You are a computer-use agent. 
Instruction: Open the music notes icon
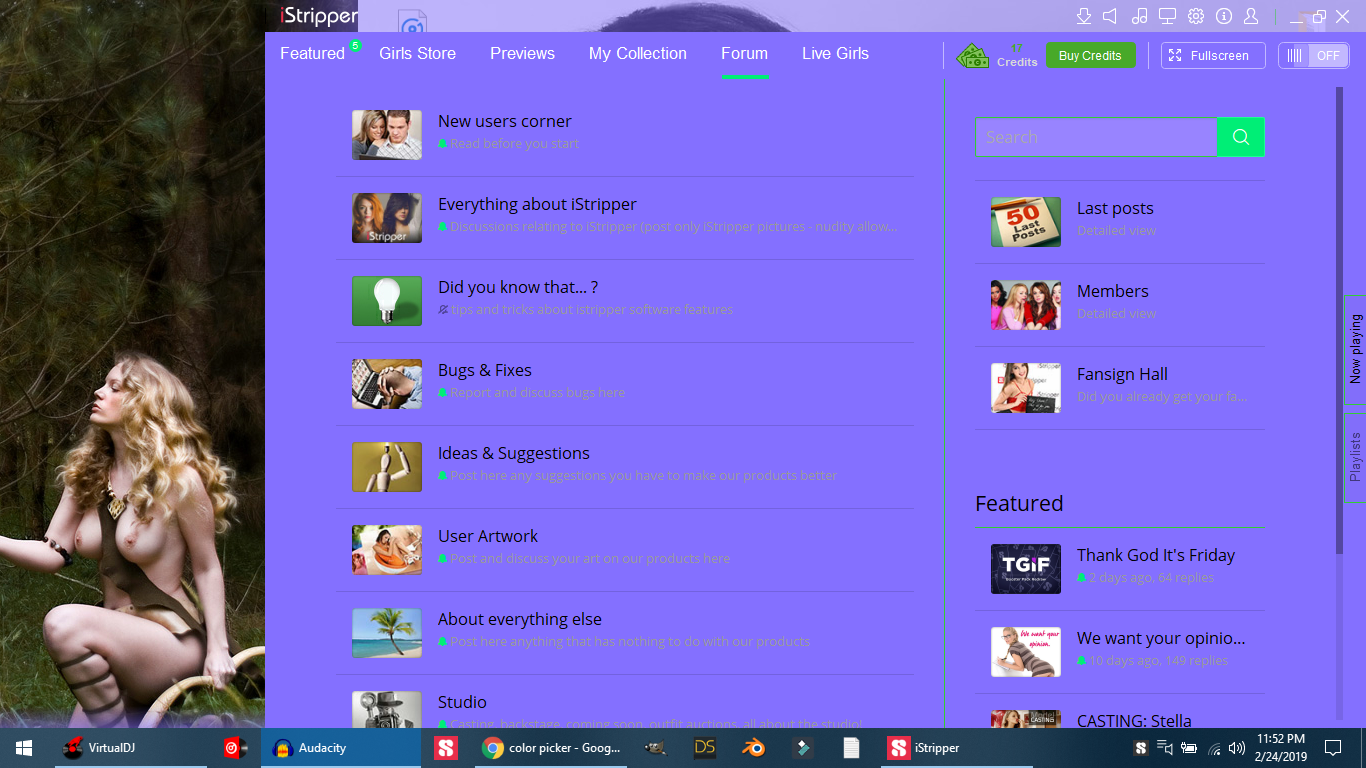click(1139, 16)
